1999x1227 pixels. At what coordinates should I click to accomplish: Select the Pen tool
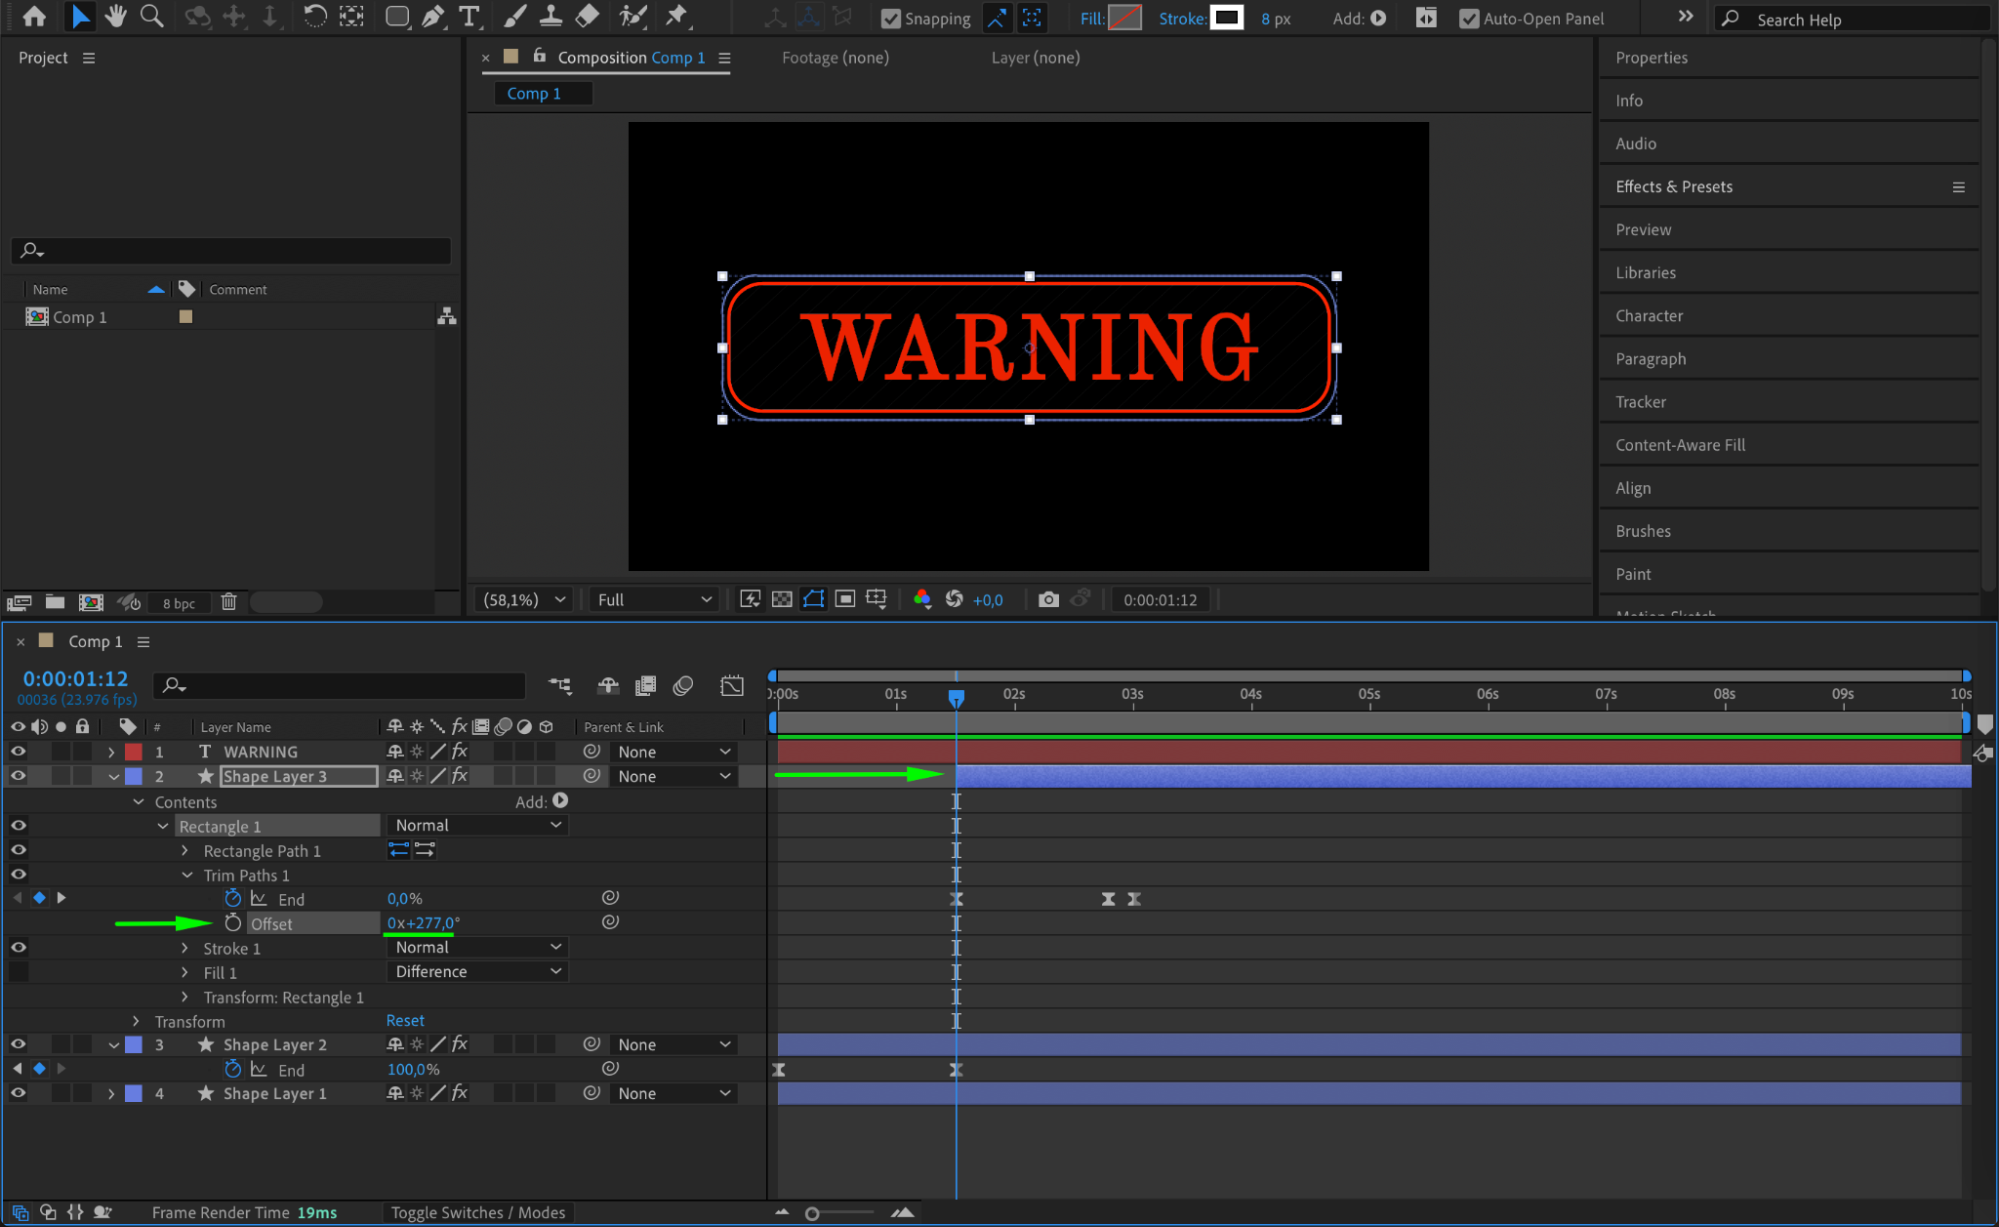pos(433,16)
